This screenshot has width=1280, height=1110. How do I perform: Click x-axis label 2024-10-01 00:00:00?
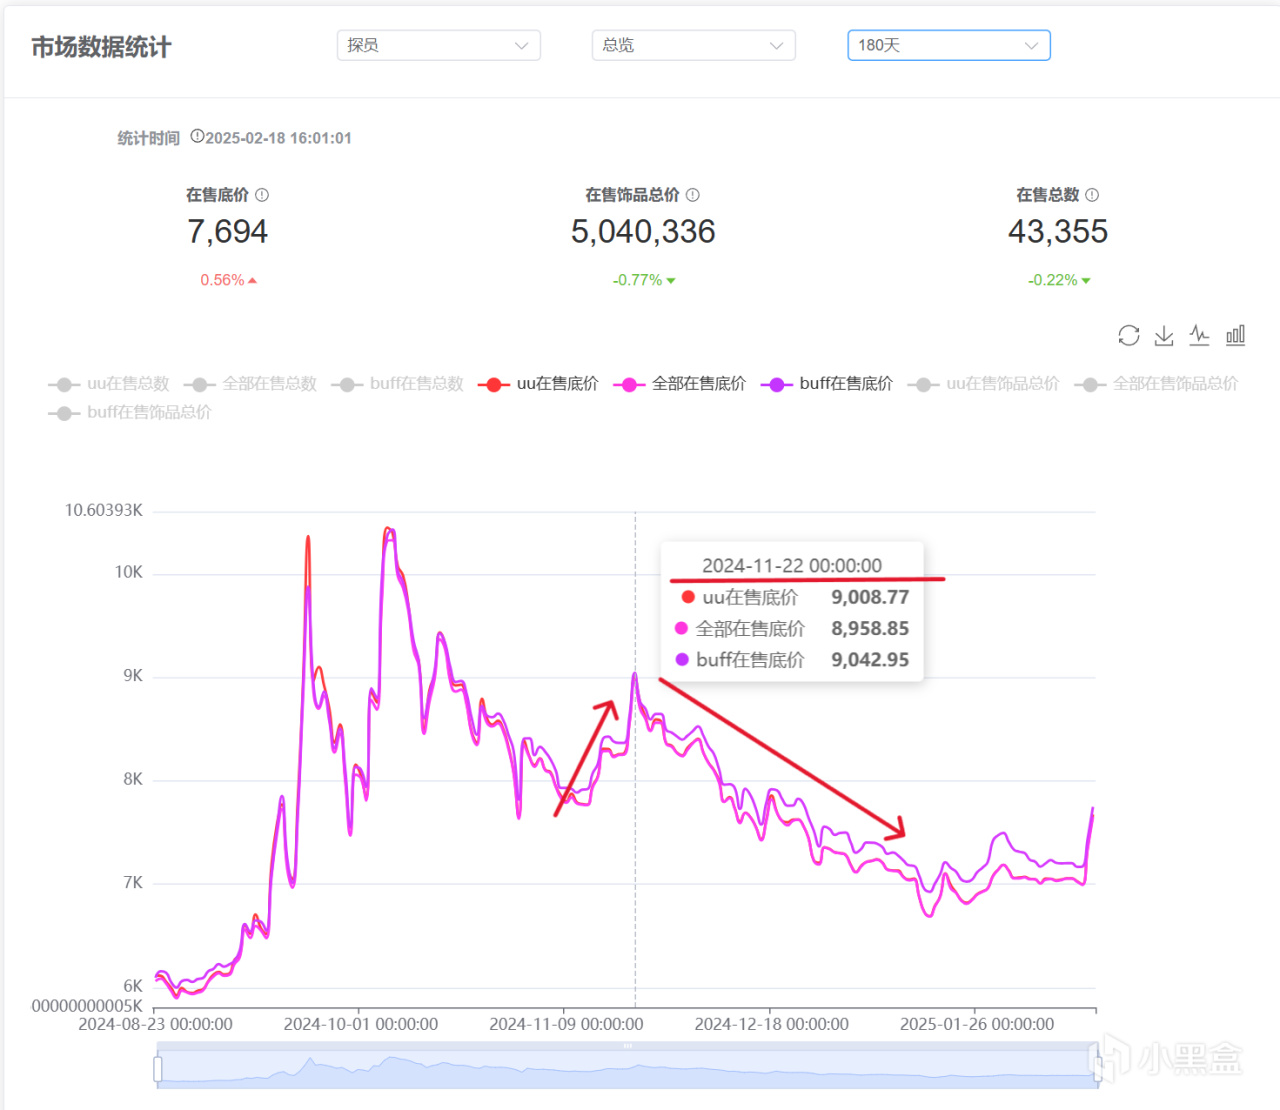point(361,1024)
